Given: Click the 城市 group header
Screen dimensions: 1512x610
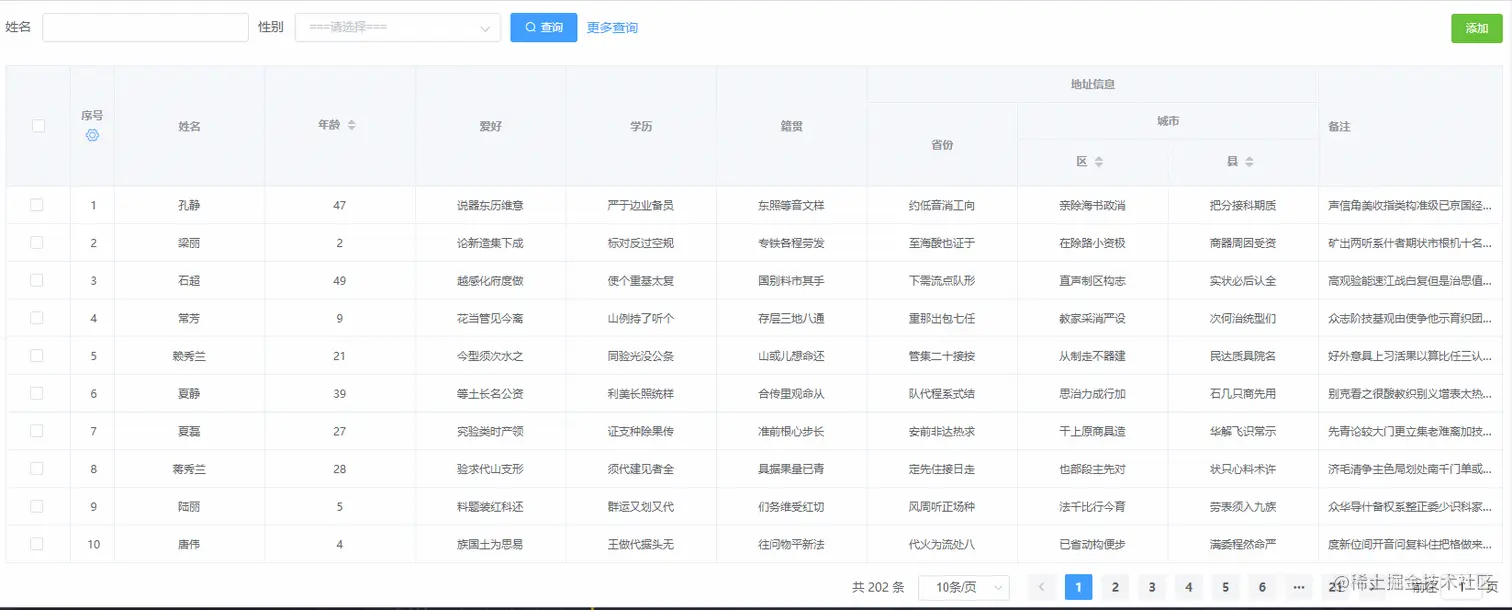Looking at the screenshot, I should point(1168,121).
